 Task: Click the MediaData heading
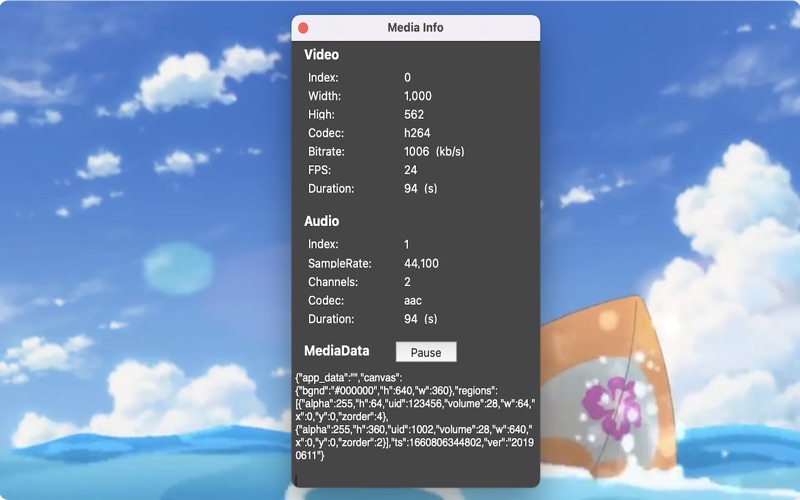point(337,351)
